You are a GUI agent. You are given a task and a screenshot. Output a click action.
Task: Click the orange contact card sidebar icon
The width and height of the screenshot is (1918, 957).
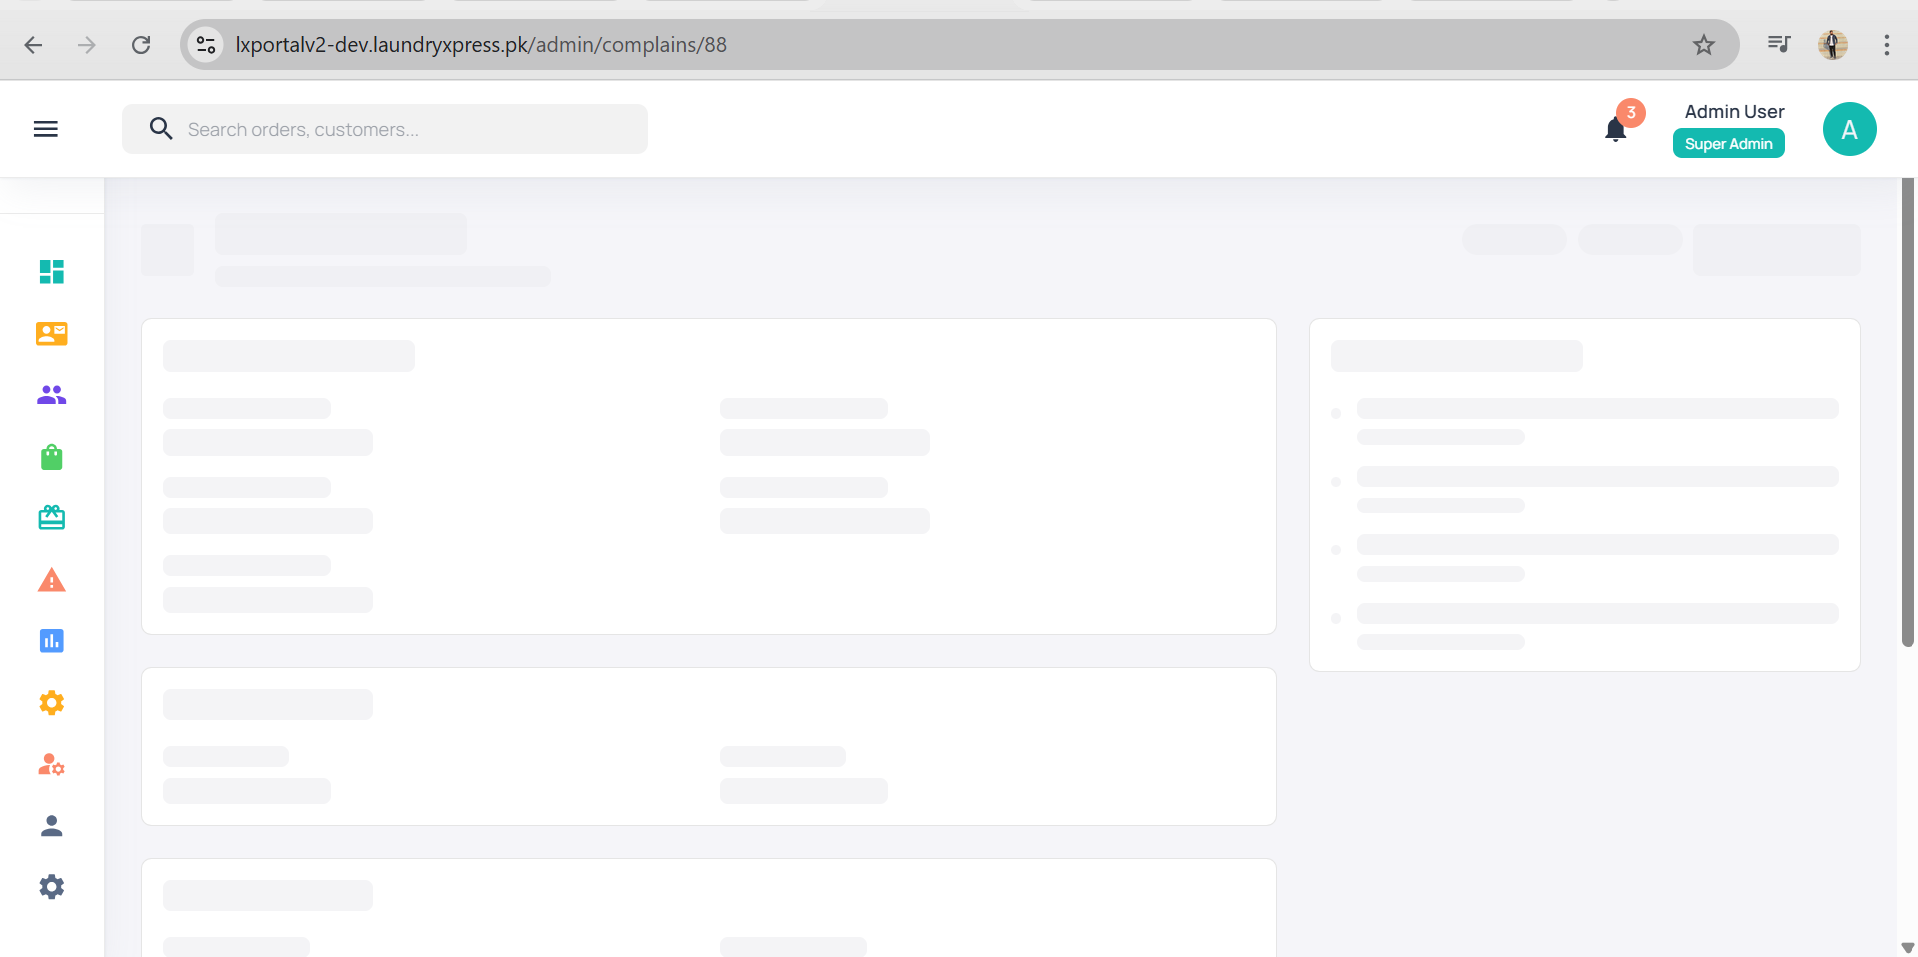coord(52,334)
